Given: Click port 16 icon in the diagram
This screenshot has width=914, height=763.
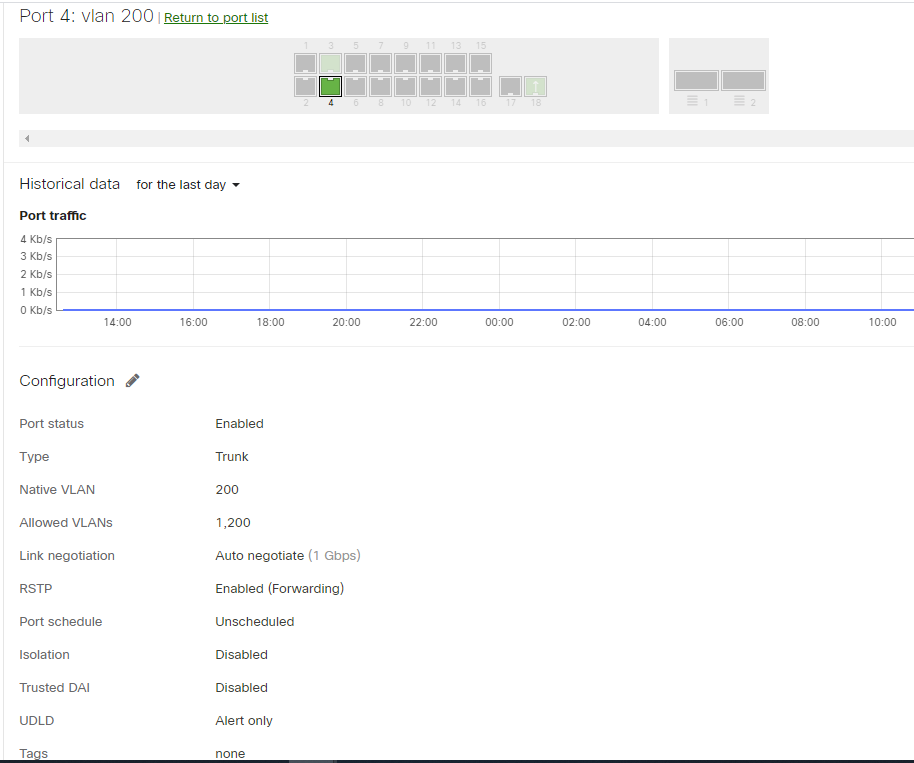Looking at the screenshot, I should pyautogui.click(x=480, y=87).
